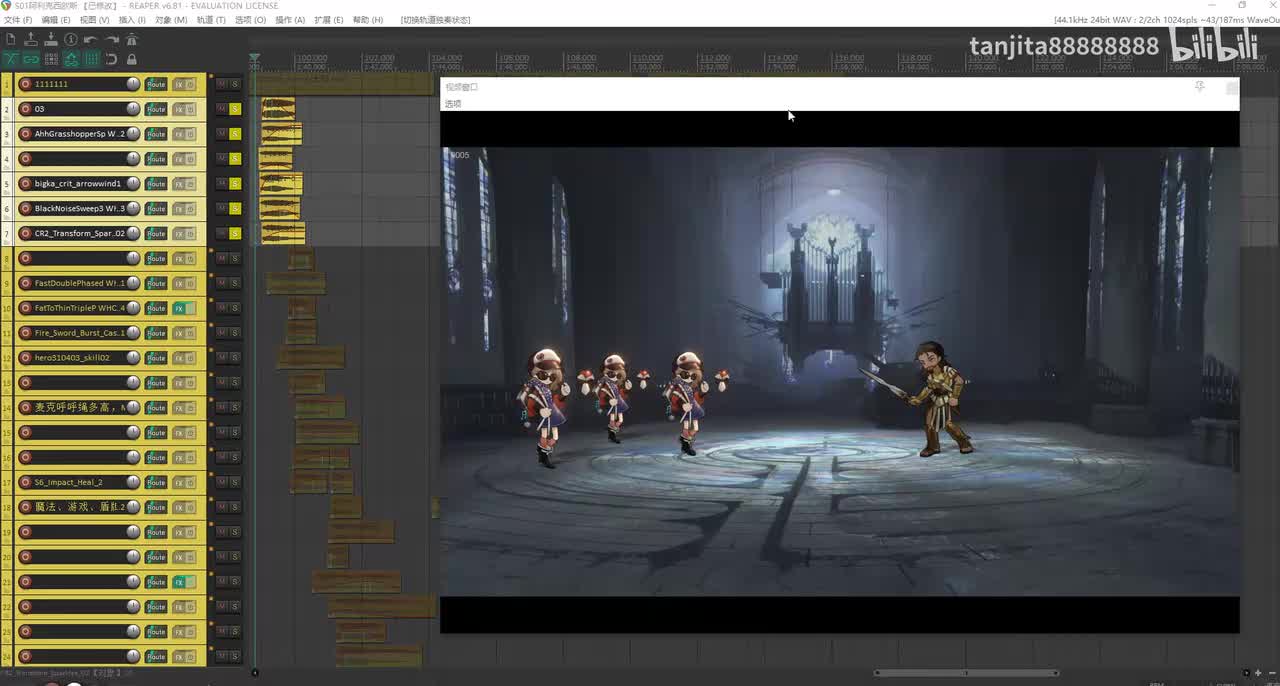Open Route for FastDoublePhased track
Viewport: 1280px width, 686px height.
[156, 283]
